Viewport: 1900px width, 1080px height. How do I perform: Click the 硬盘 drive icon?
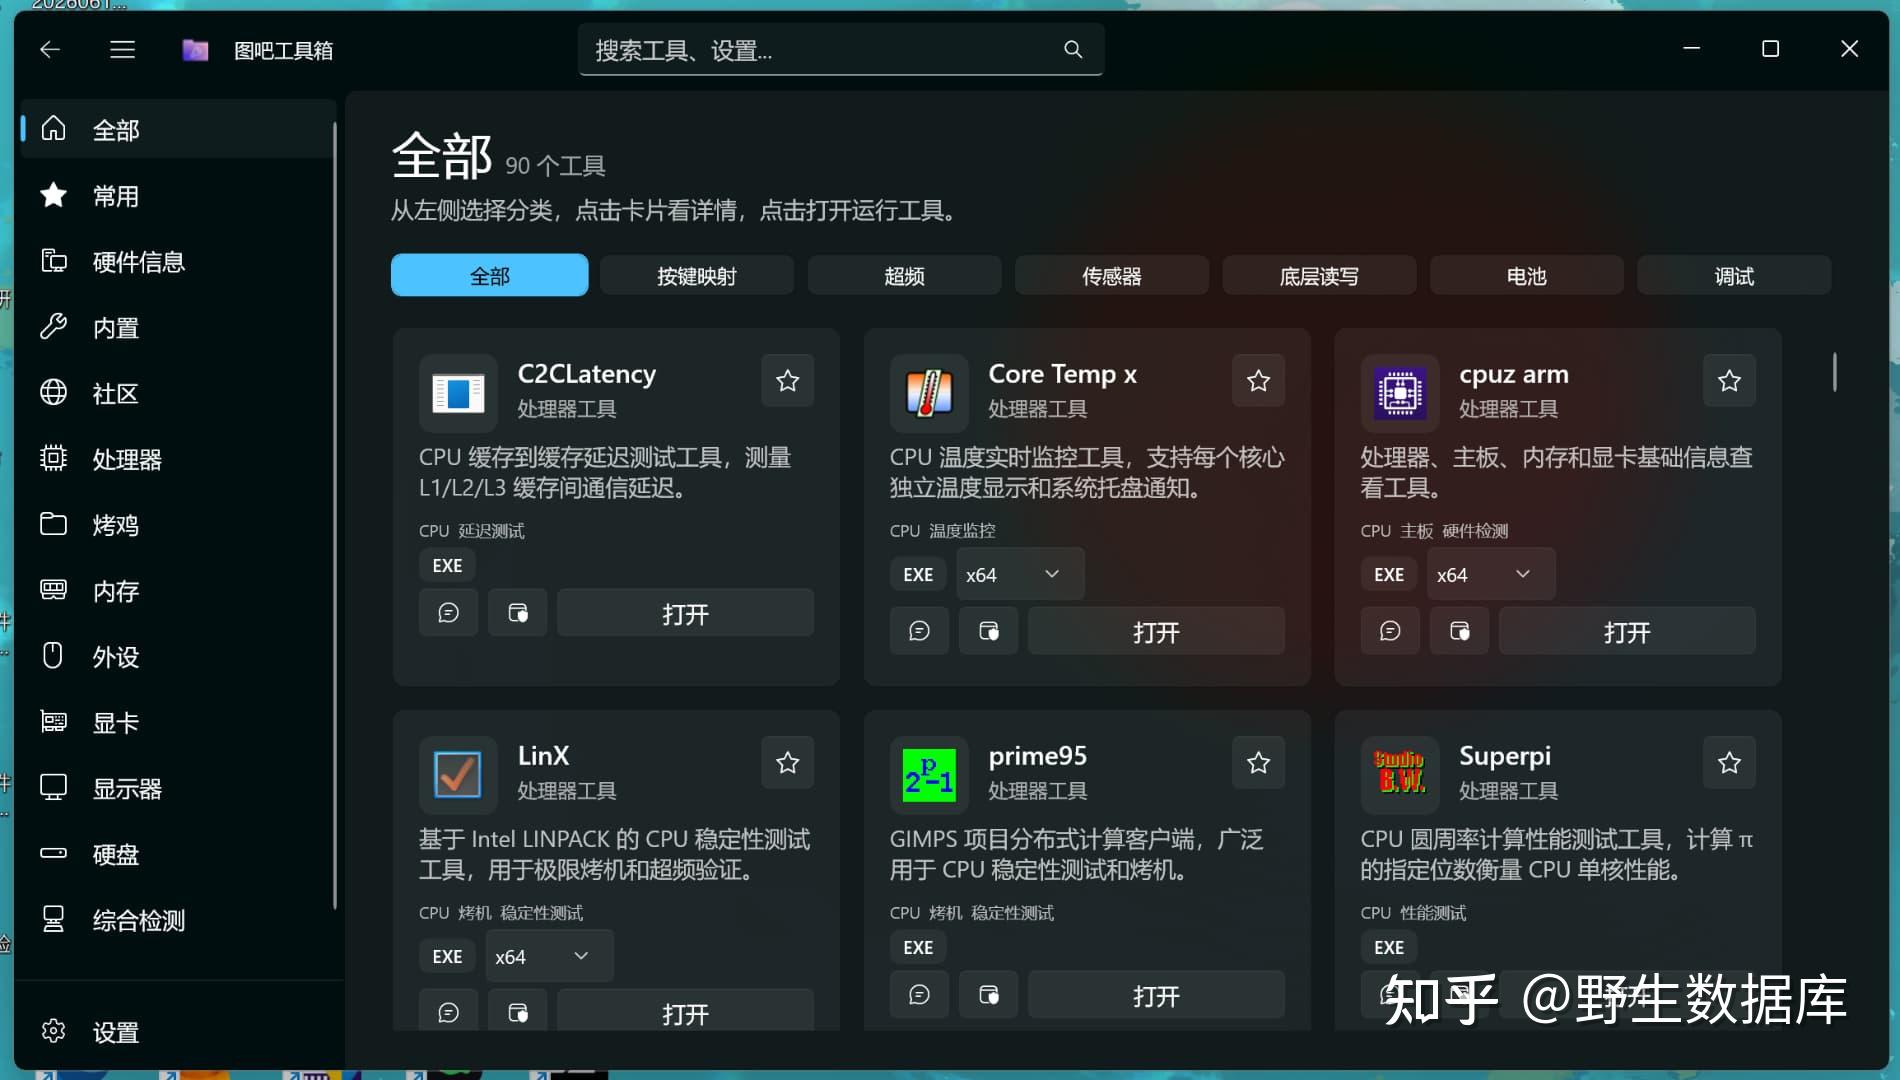(x=53, y=853)
